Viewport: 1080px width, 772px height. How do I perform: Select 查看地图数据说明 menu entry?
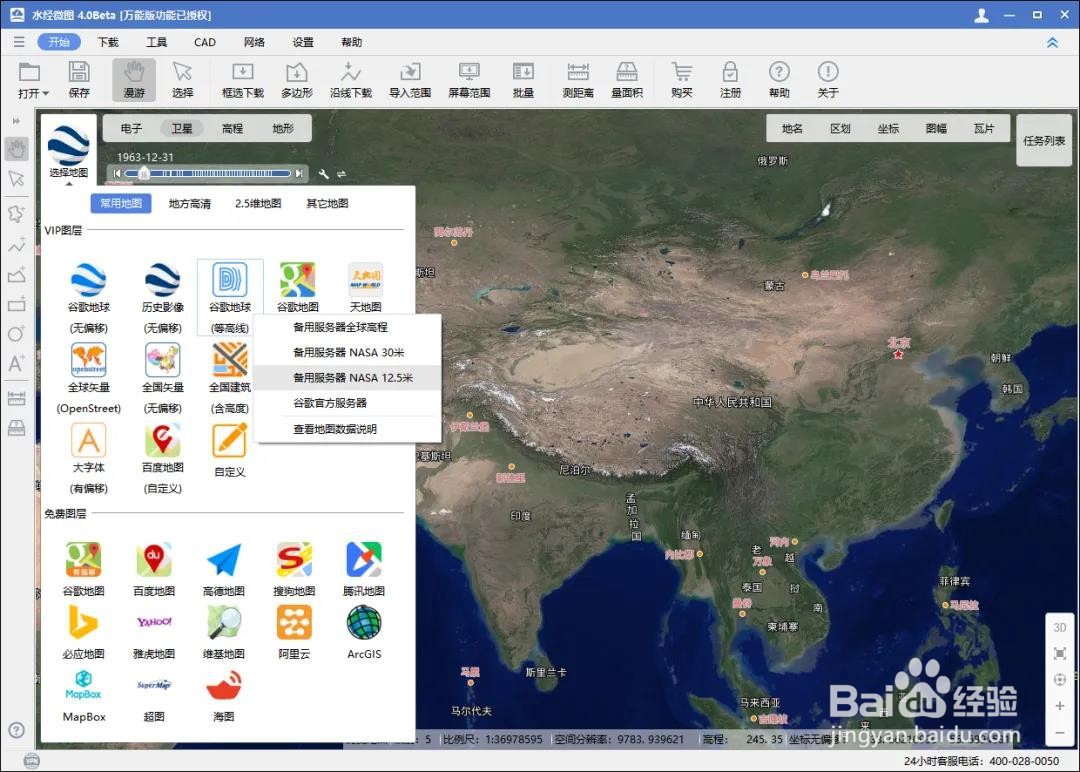(348, 429)
